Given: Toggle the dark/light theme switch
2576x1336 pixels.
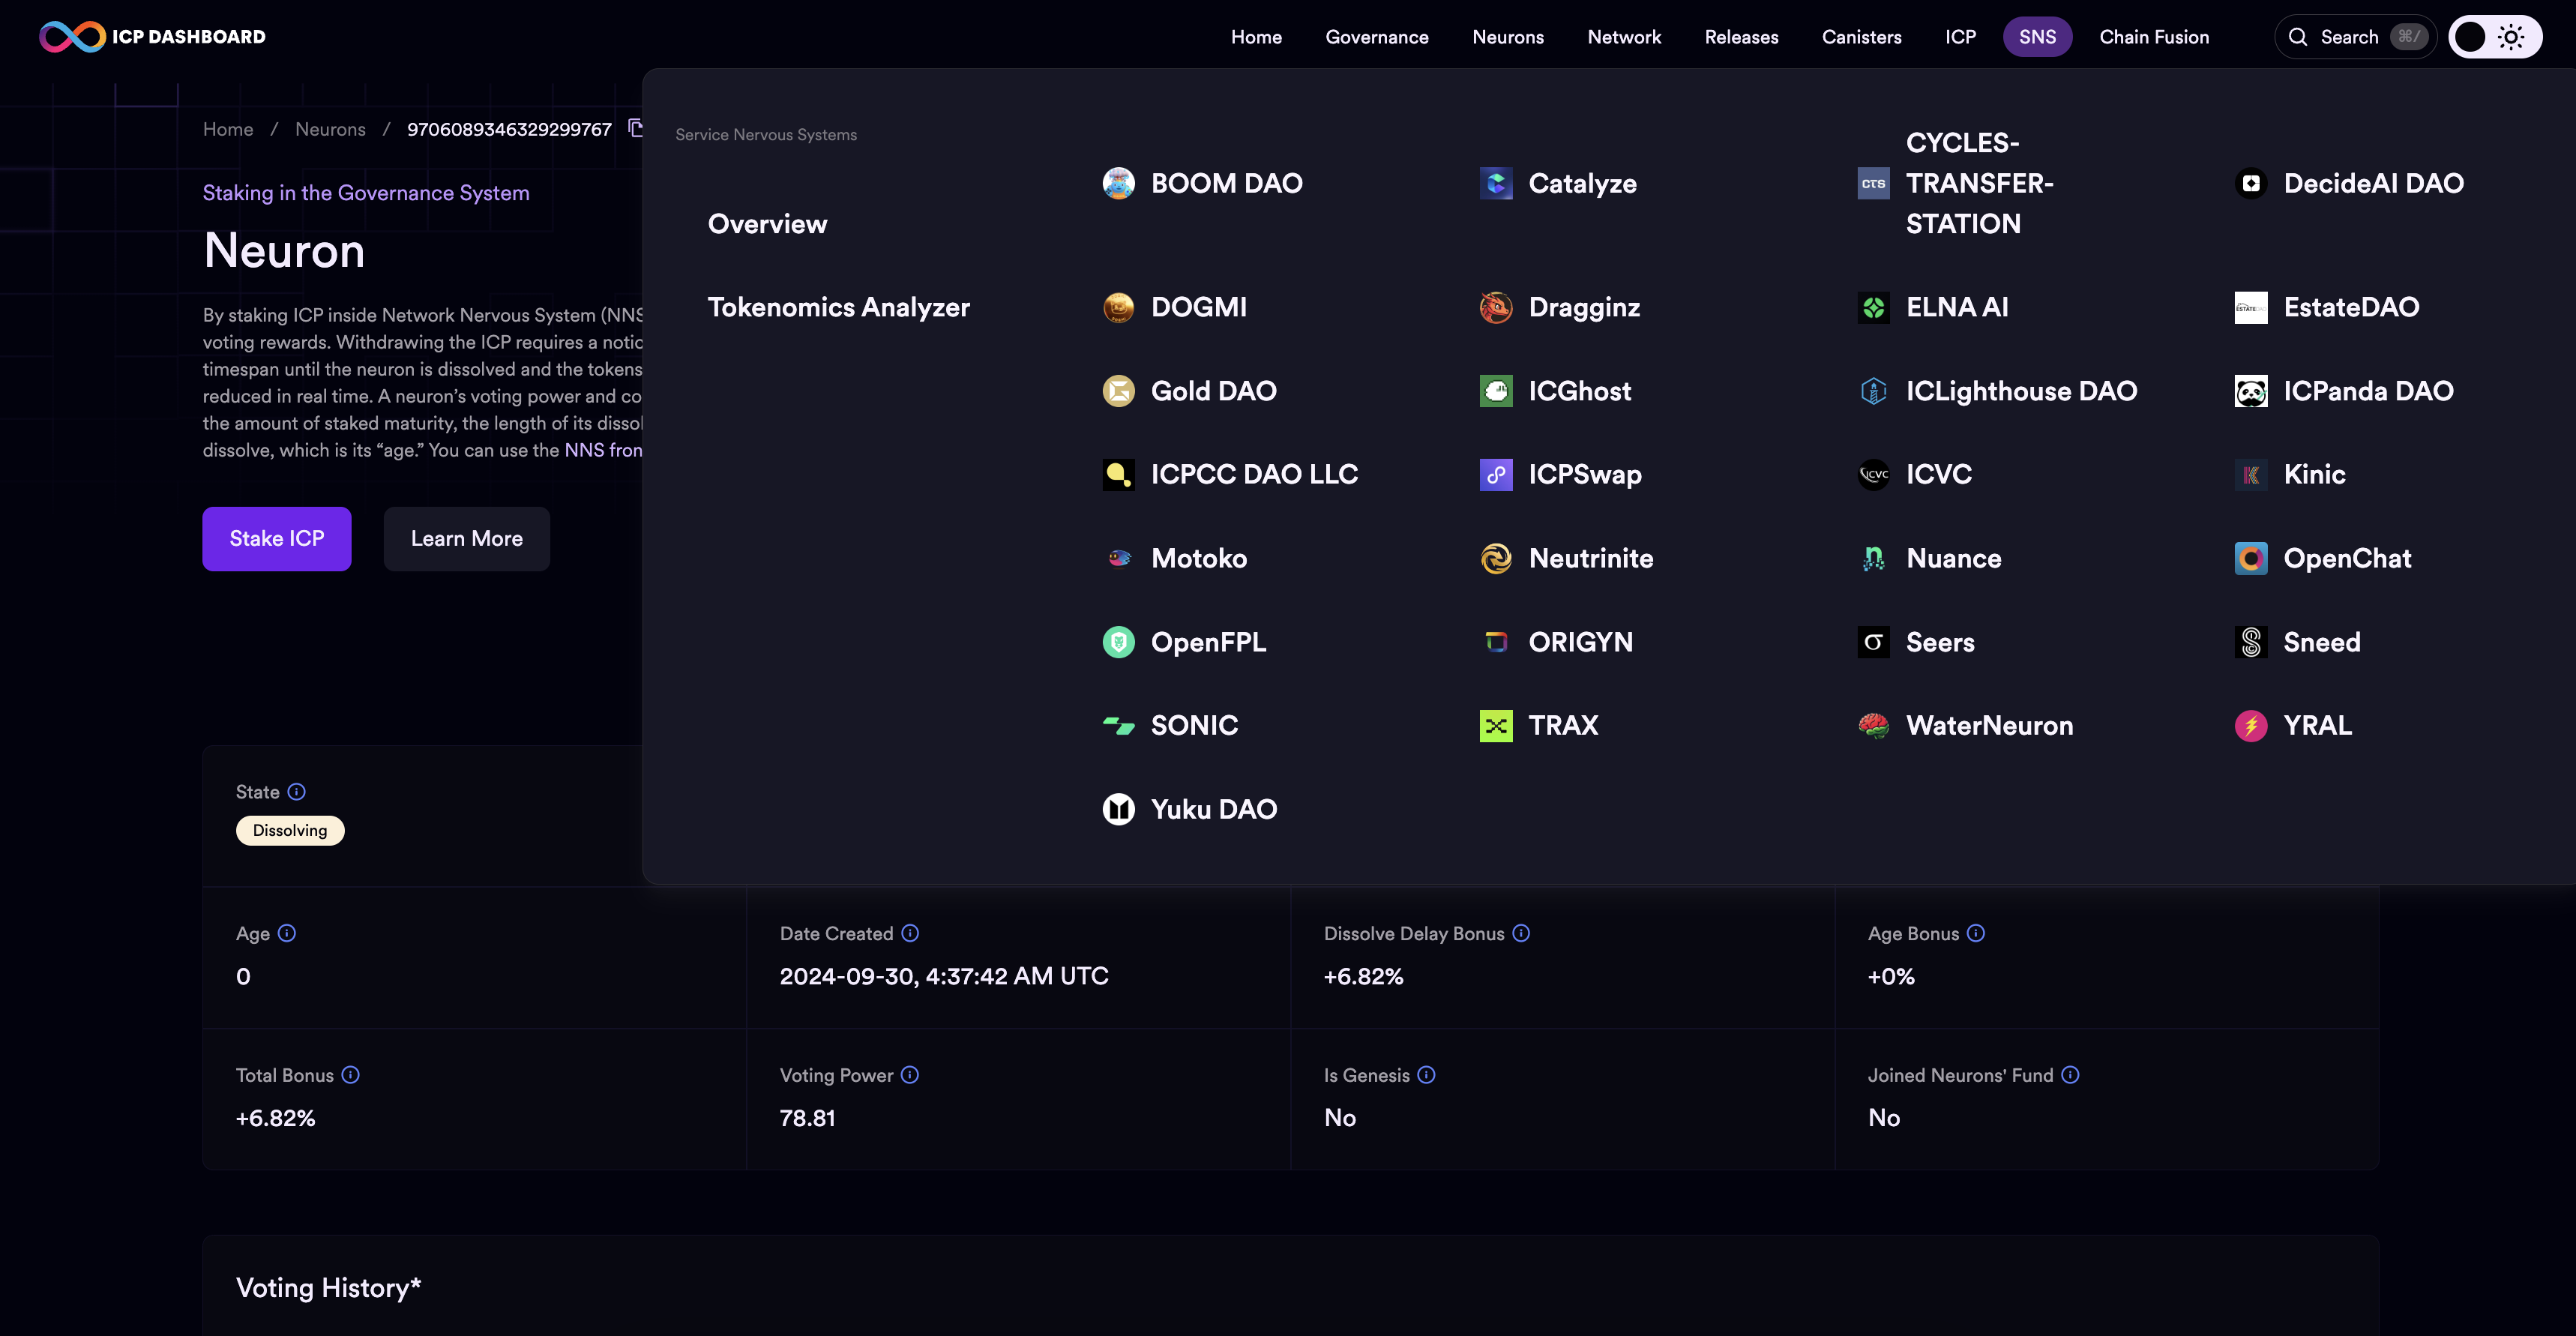Looking at the screenshot, I should [2495, 37].
